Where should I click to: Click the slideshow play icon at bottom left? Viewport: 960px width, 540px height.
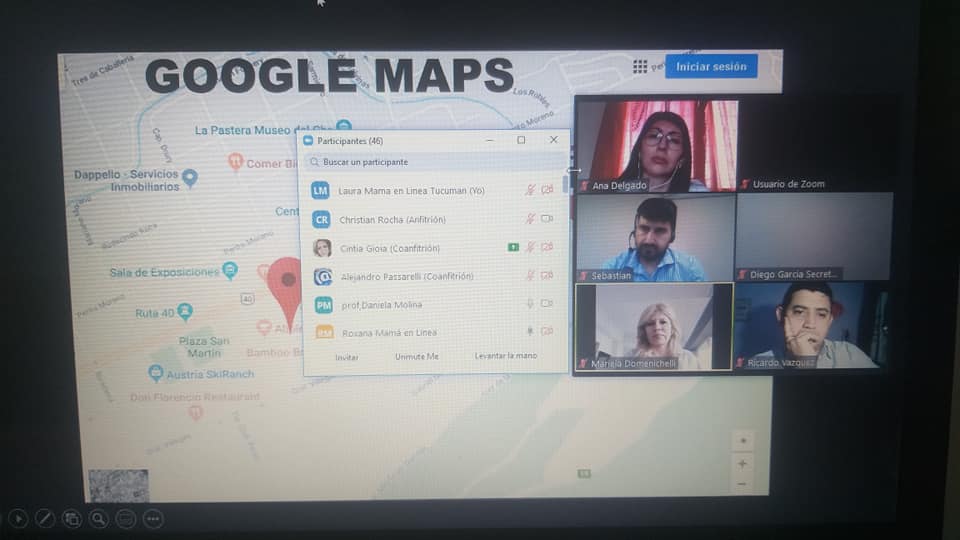[x=18, y=518]
